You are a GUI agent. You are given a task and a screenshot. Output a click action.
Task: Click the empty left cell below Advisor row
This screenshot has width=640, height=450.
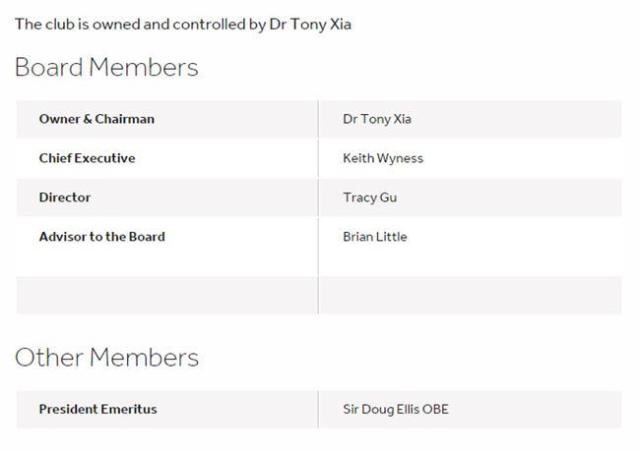(167, 296)
